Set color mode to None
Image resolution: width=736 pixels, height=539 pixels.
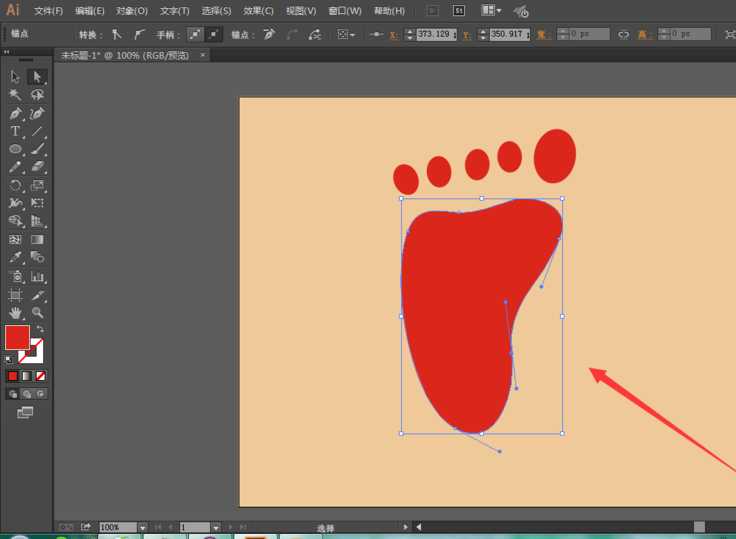click(x=40, y=376)
